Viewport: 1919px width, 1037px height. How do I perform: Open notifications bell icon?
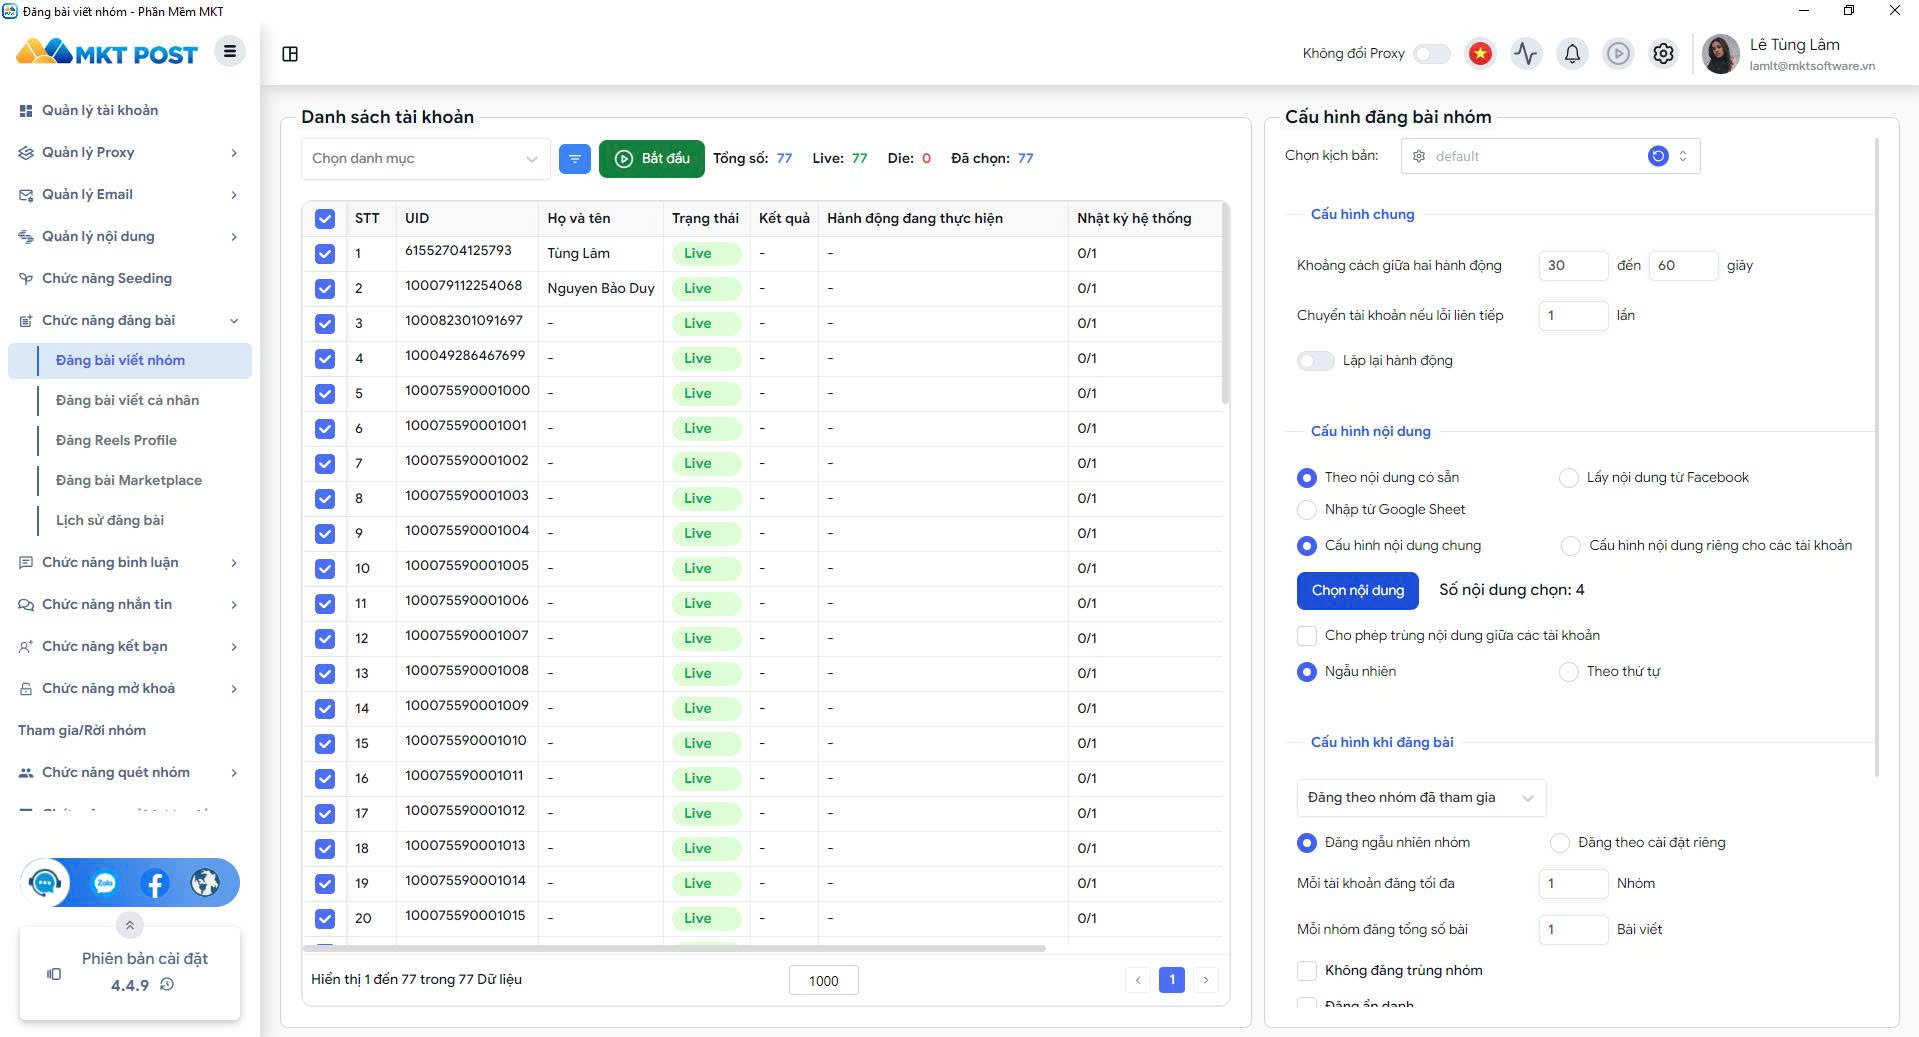[1572, 53]
